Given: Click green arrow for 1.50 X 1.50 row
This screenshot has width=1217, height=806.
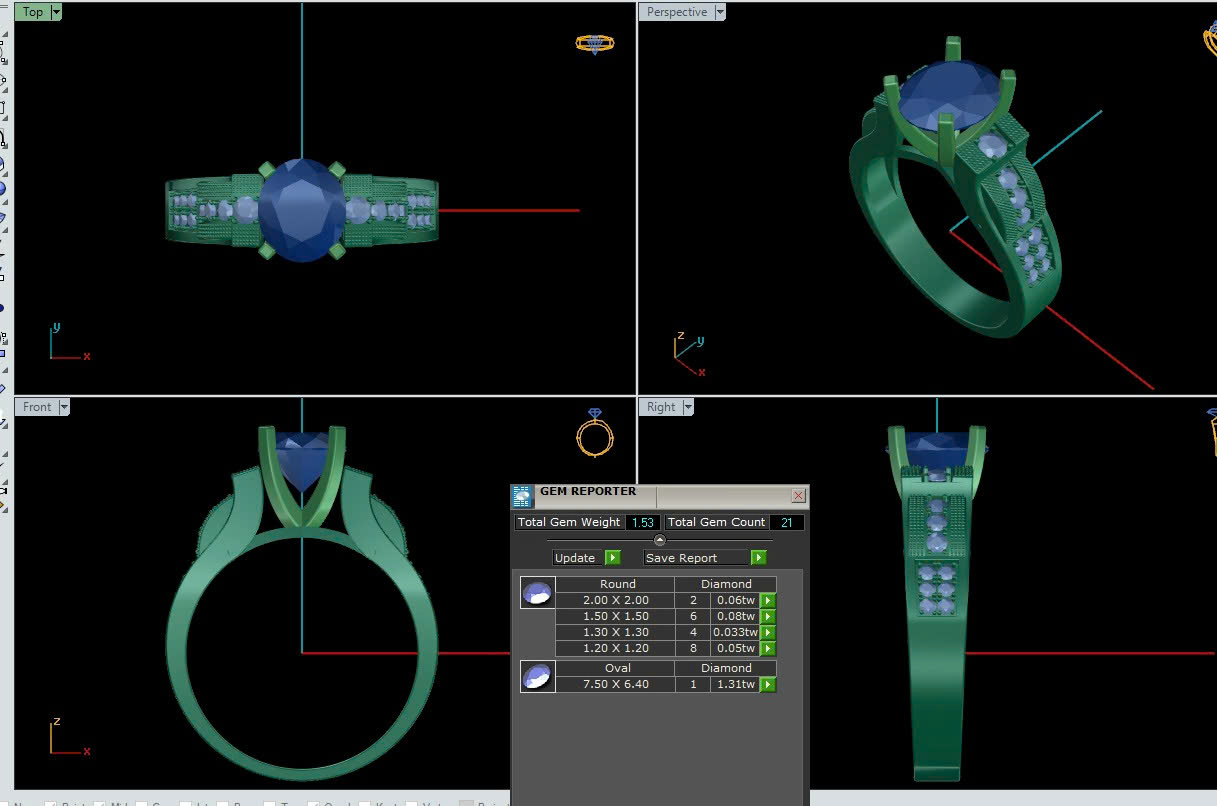Looking at the screenshot, I should [x=767, y=617].
